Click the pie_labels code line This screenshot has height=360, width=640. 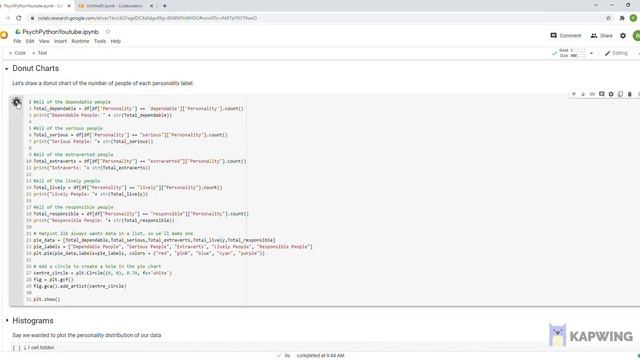coord(173,247)
